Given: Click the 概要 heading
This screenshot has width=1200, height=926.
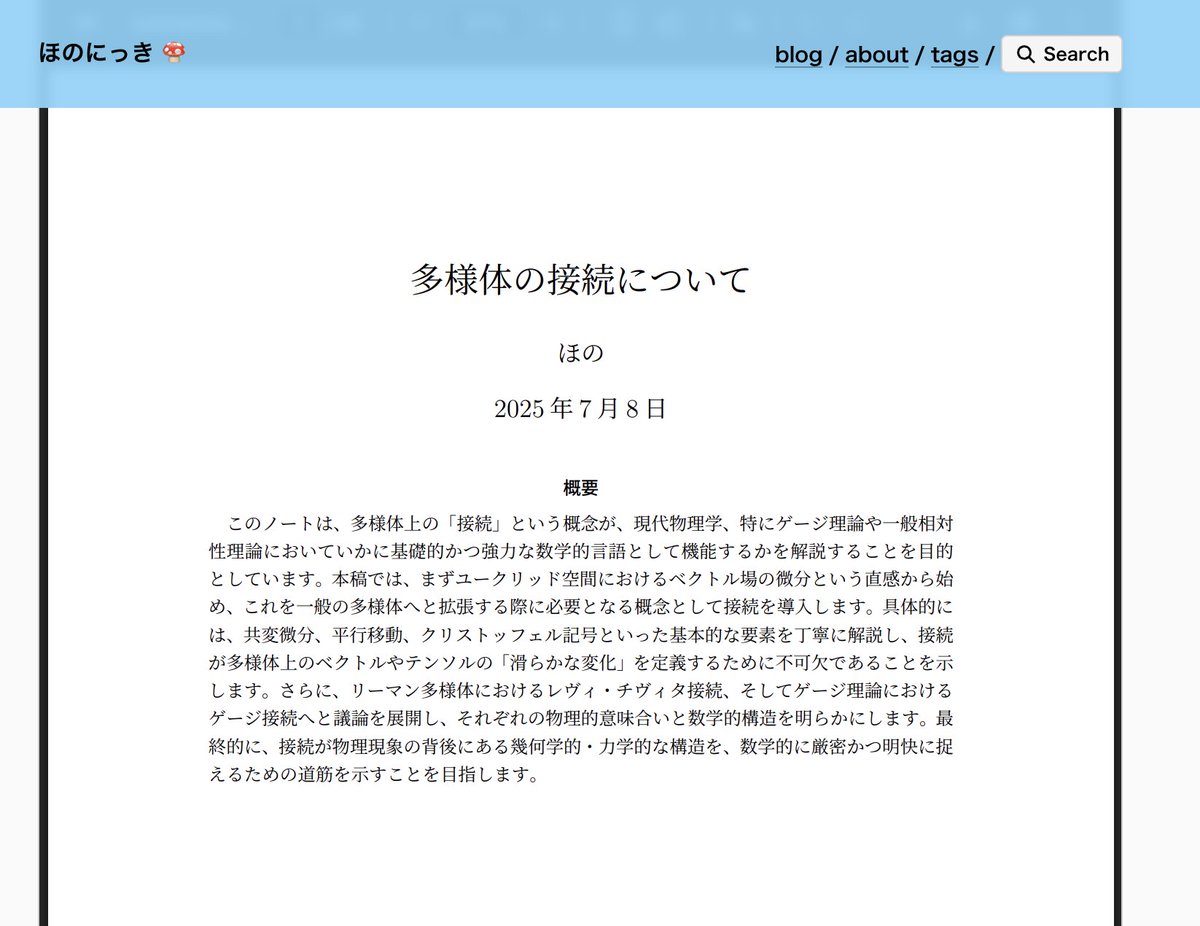Looking at the screenshot, I should point(580,488).
